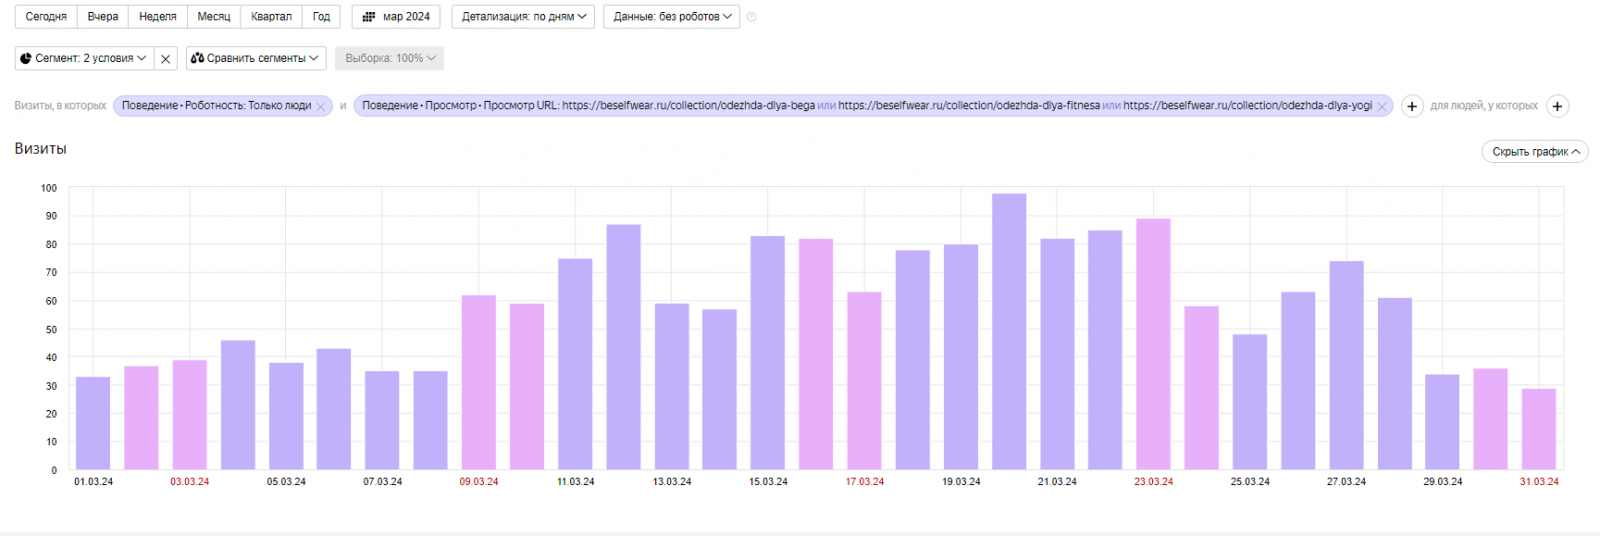
Task: Remove the 'Только люди' filter chip
Action: pos(321,107)
